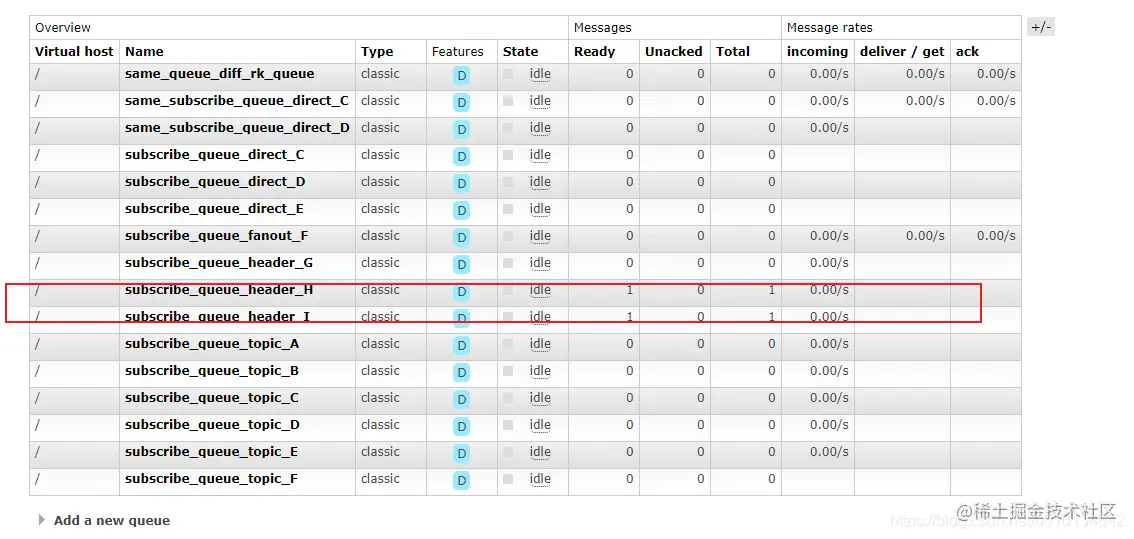Open the same_subscribe_queue_direct_C queue

236,101
